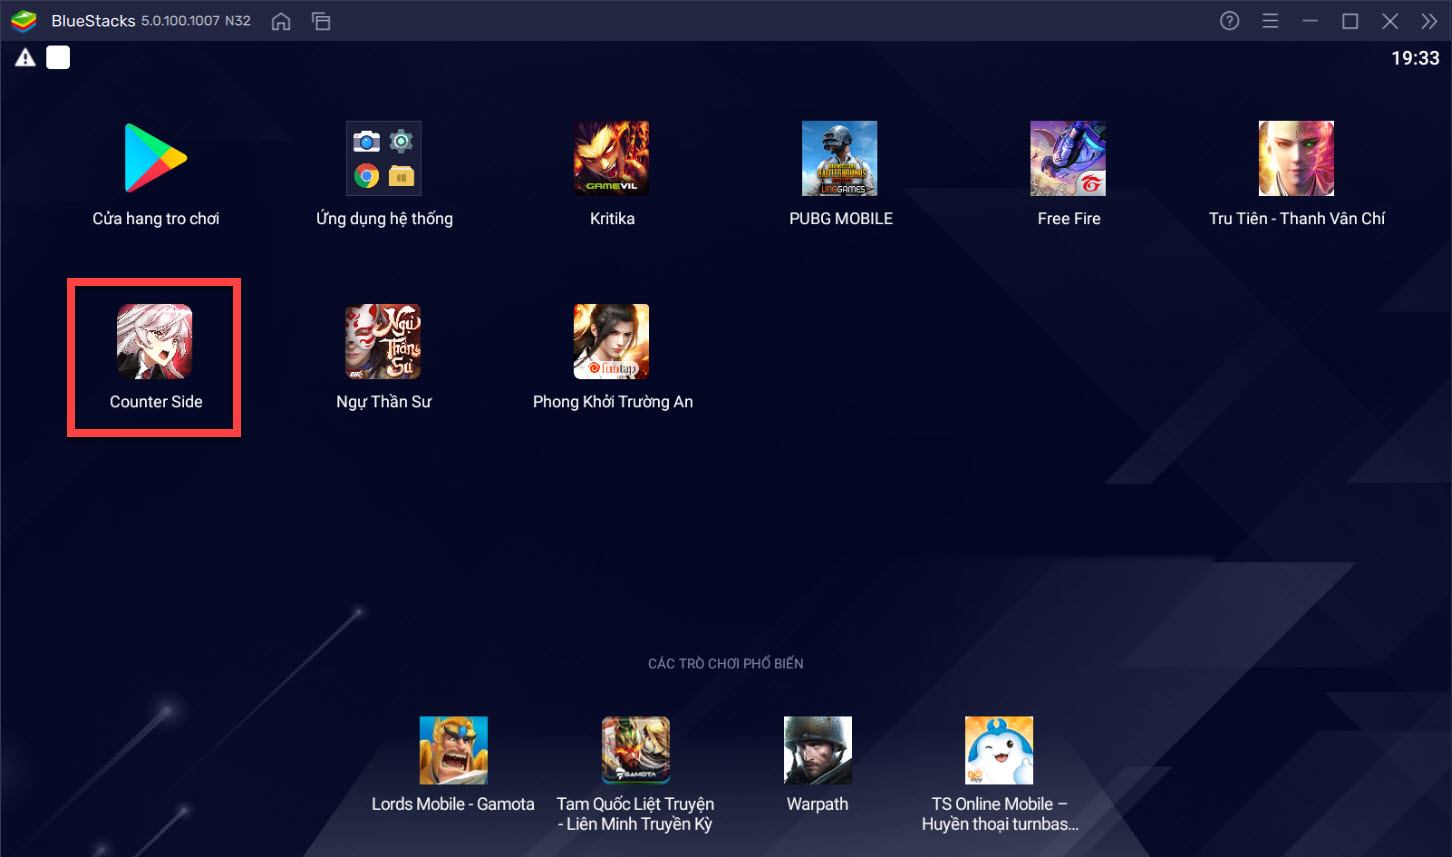Click the Counter Side label text
This screenshot has width=1452, height=857.
pos(156,402)
